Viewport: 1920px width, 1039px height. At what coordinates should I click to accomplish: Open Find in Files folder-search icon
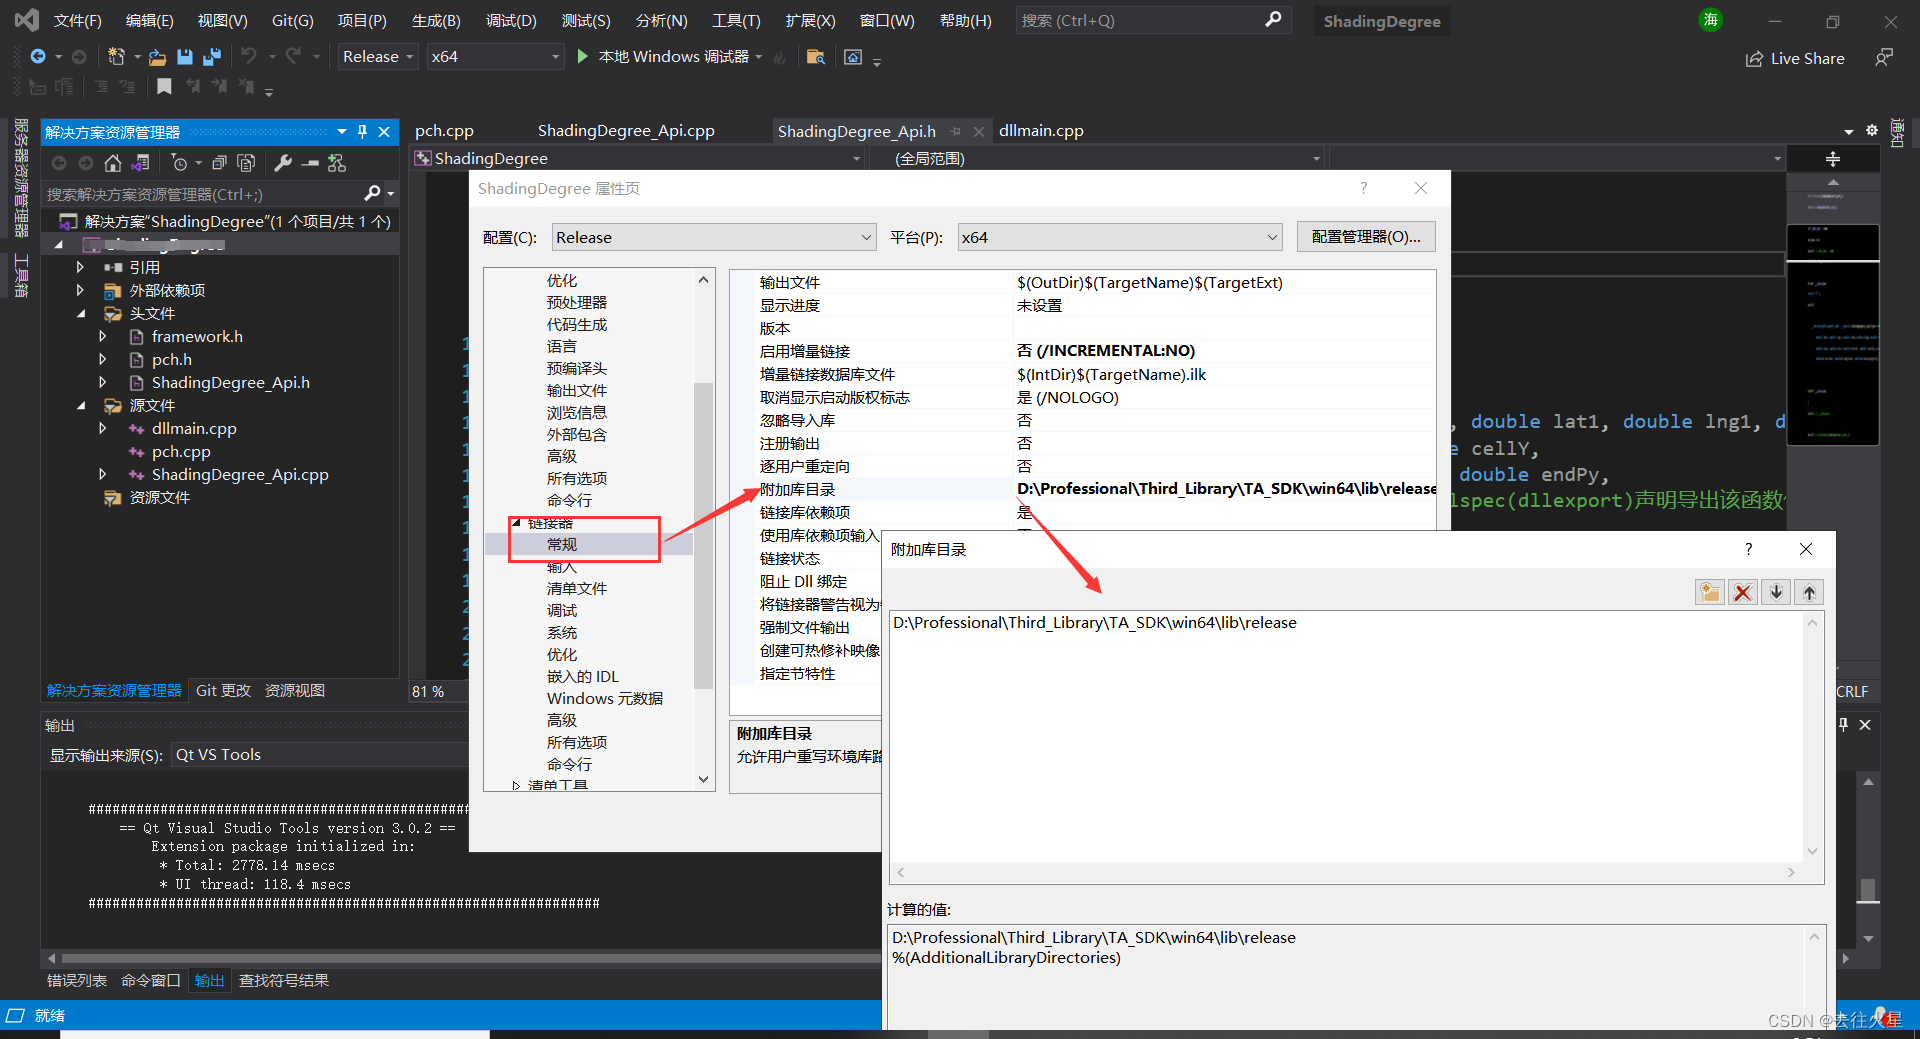tap(816, 57)
